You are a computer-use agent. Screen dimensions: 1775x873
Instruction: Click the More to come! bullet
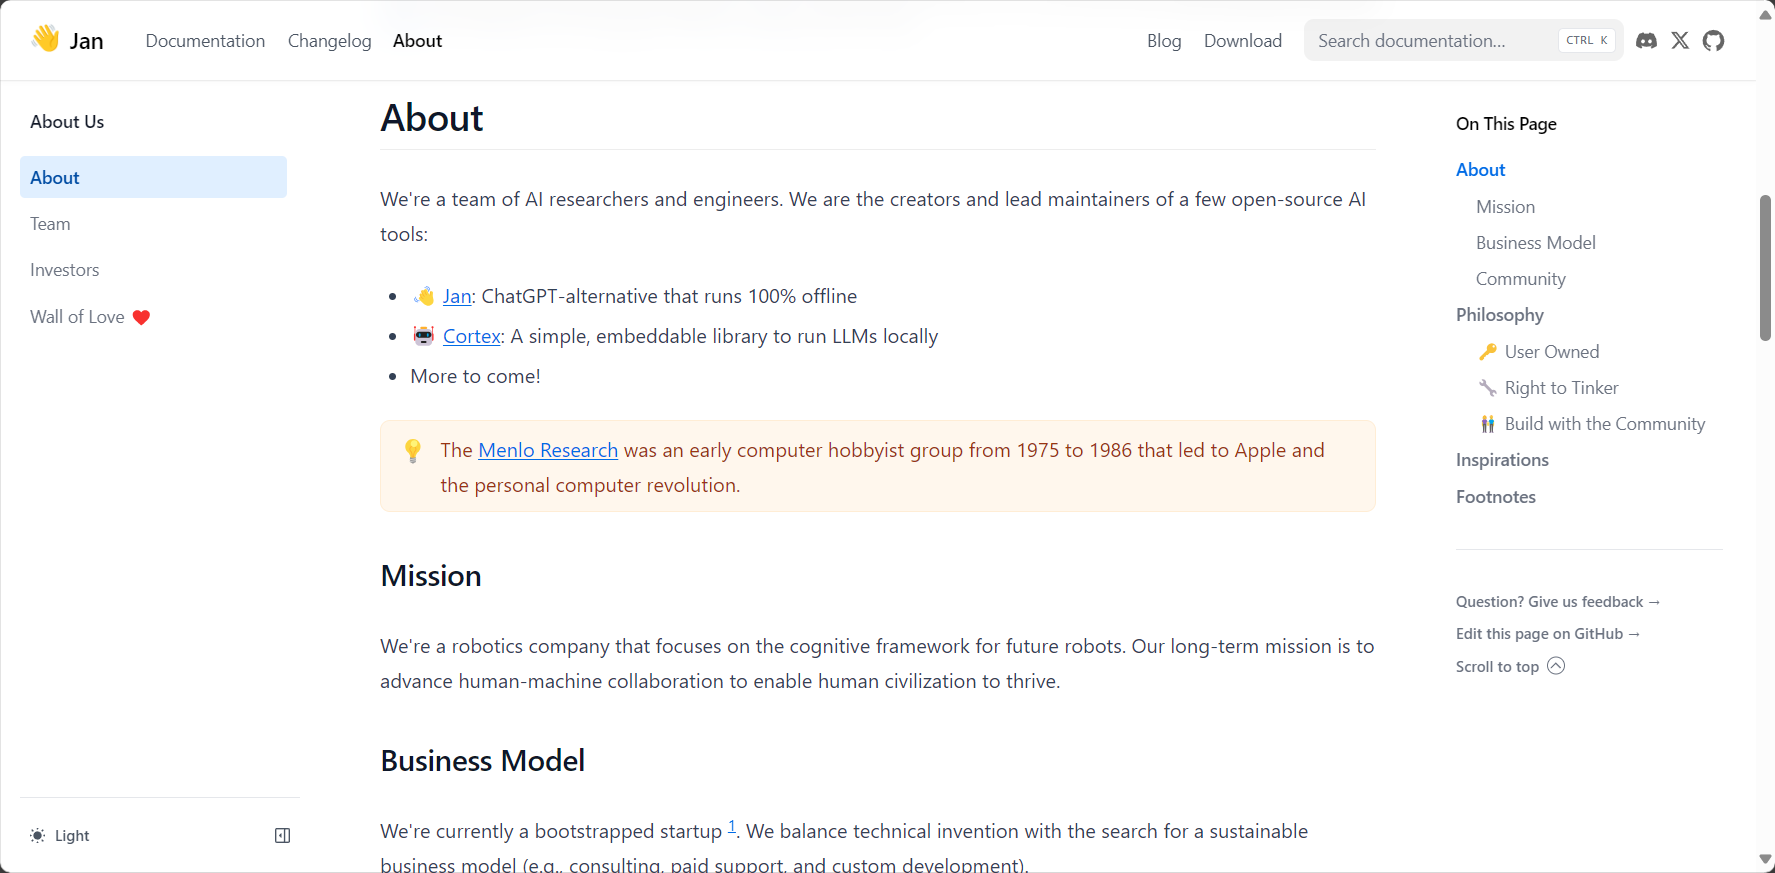pos(475,376)
